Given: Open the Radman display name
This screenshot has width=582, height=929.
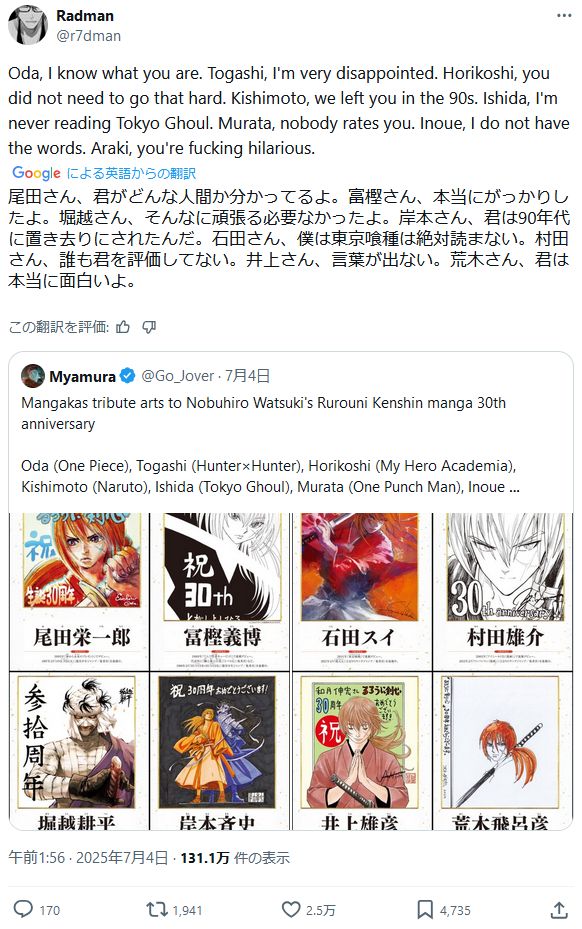Looking at the screenshot, I should (85, 16).
